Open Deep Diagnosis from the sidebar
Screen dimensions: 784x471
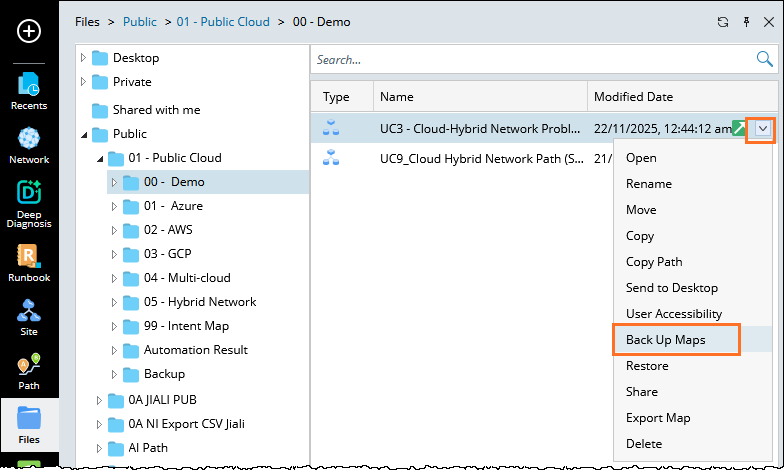[x=29, y=203]
